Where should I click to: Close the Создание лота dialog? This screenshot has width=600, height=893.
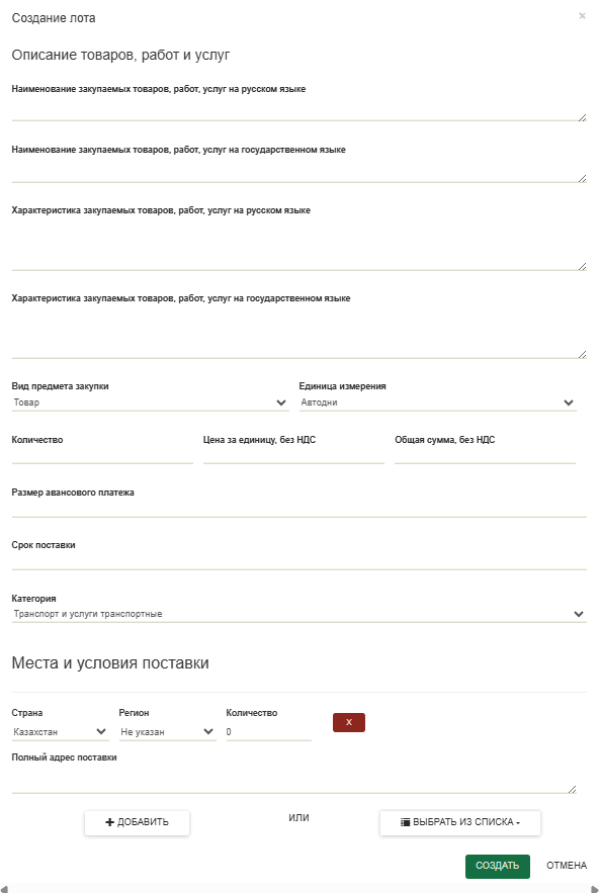coord(582,16)
